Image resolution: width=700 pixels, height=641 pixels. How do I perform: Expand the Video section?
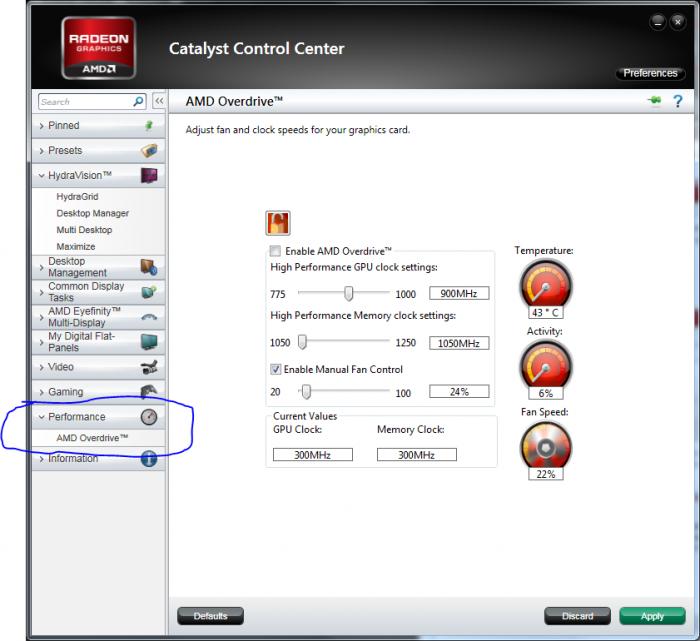98,367
